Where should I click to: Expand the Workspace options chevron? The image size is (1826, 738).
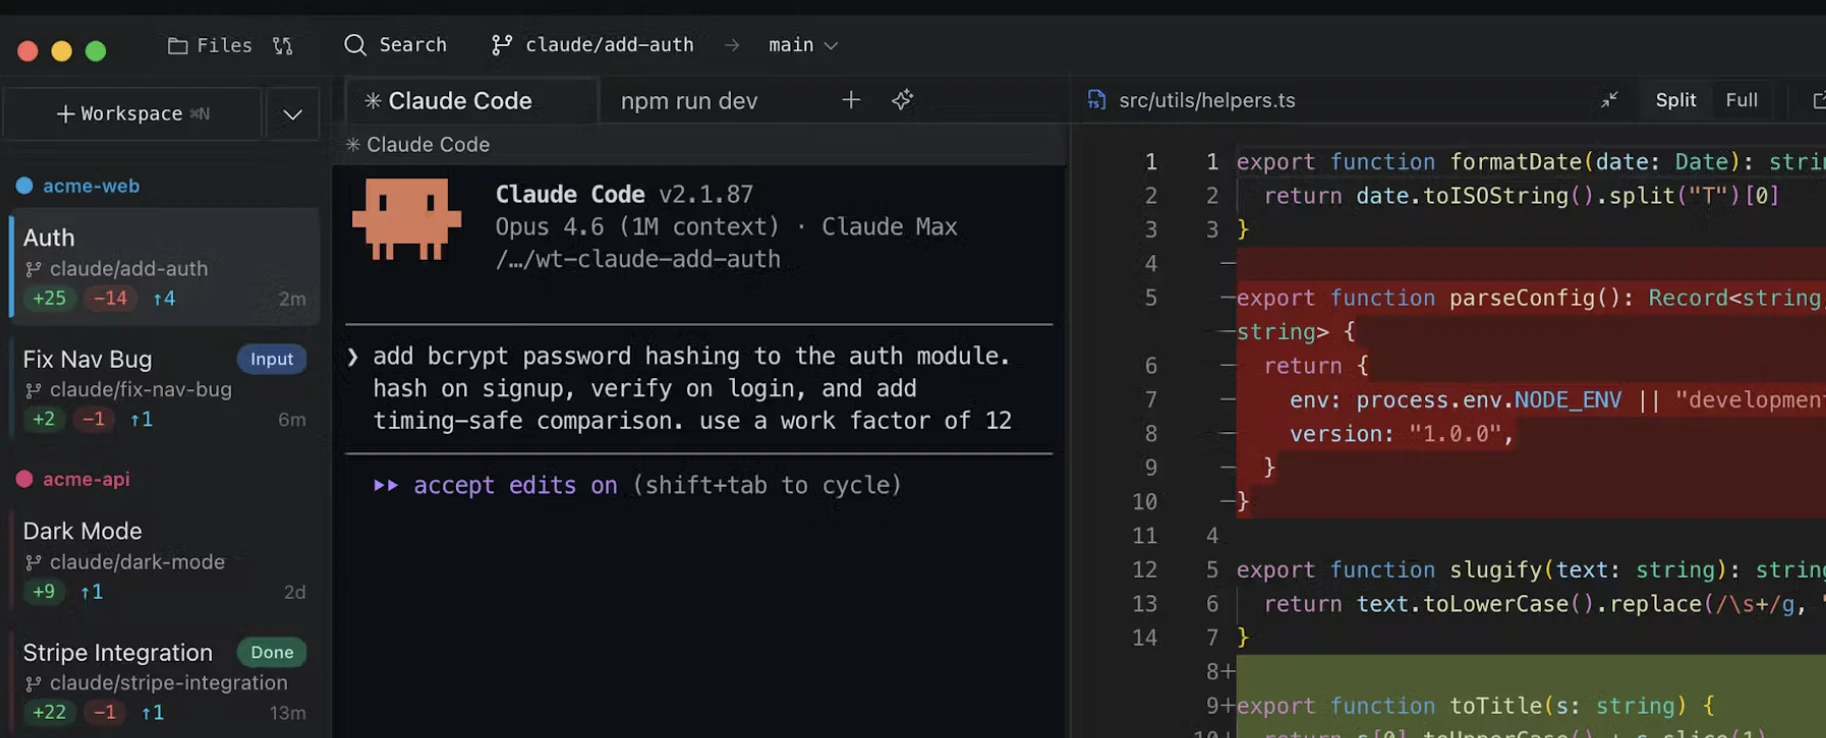[x=293, y=114]
